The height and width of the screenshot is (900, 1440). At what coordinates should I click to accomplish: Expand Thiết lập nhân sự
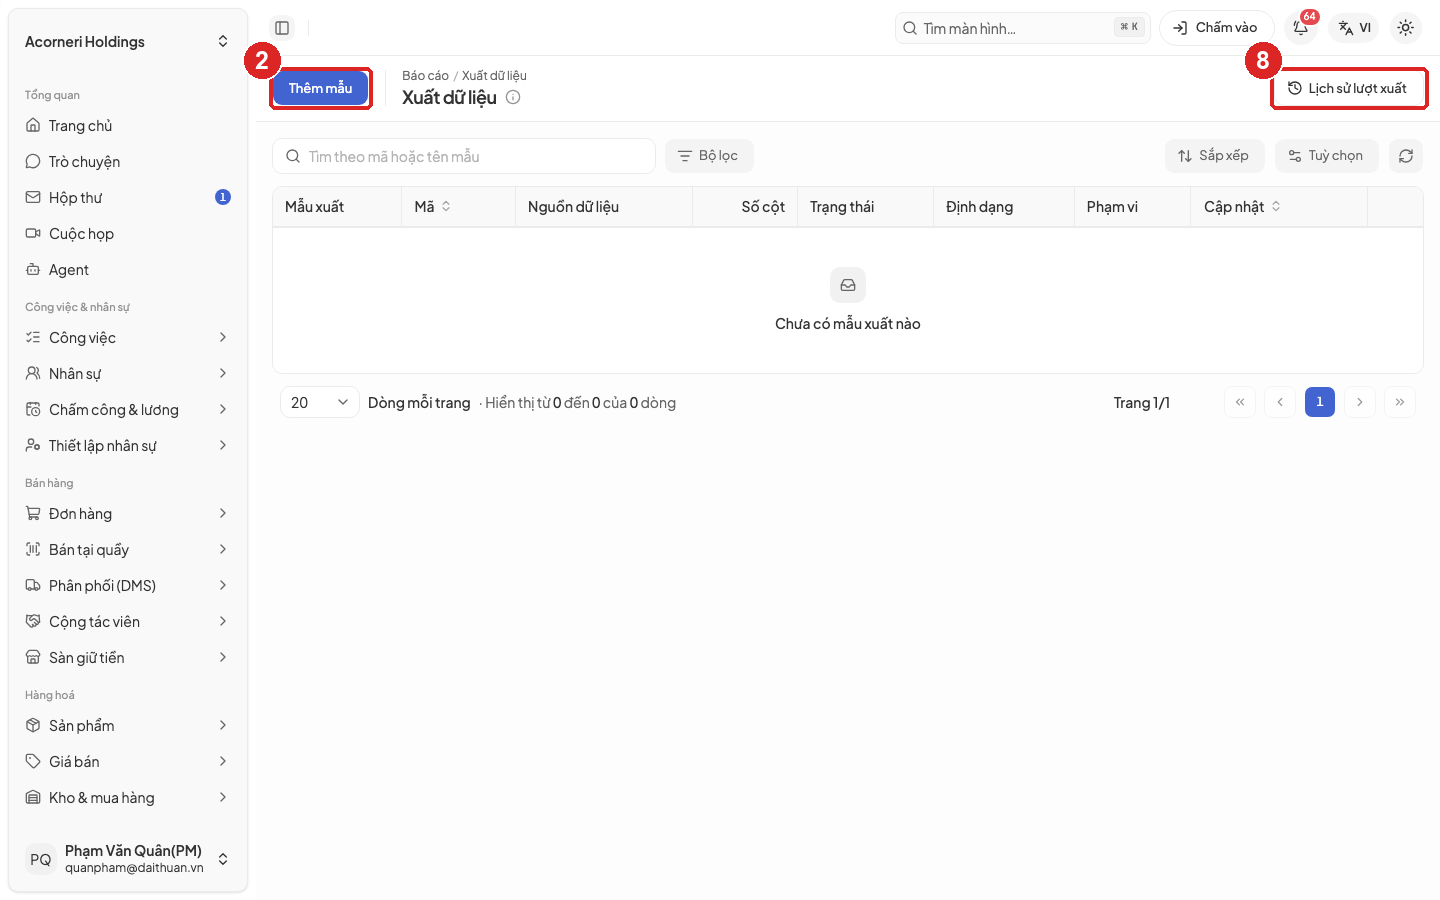[x=128, y=446]
